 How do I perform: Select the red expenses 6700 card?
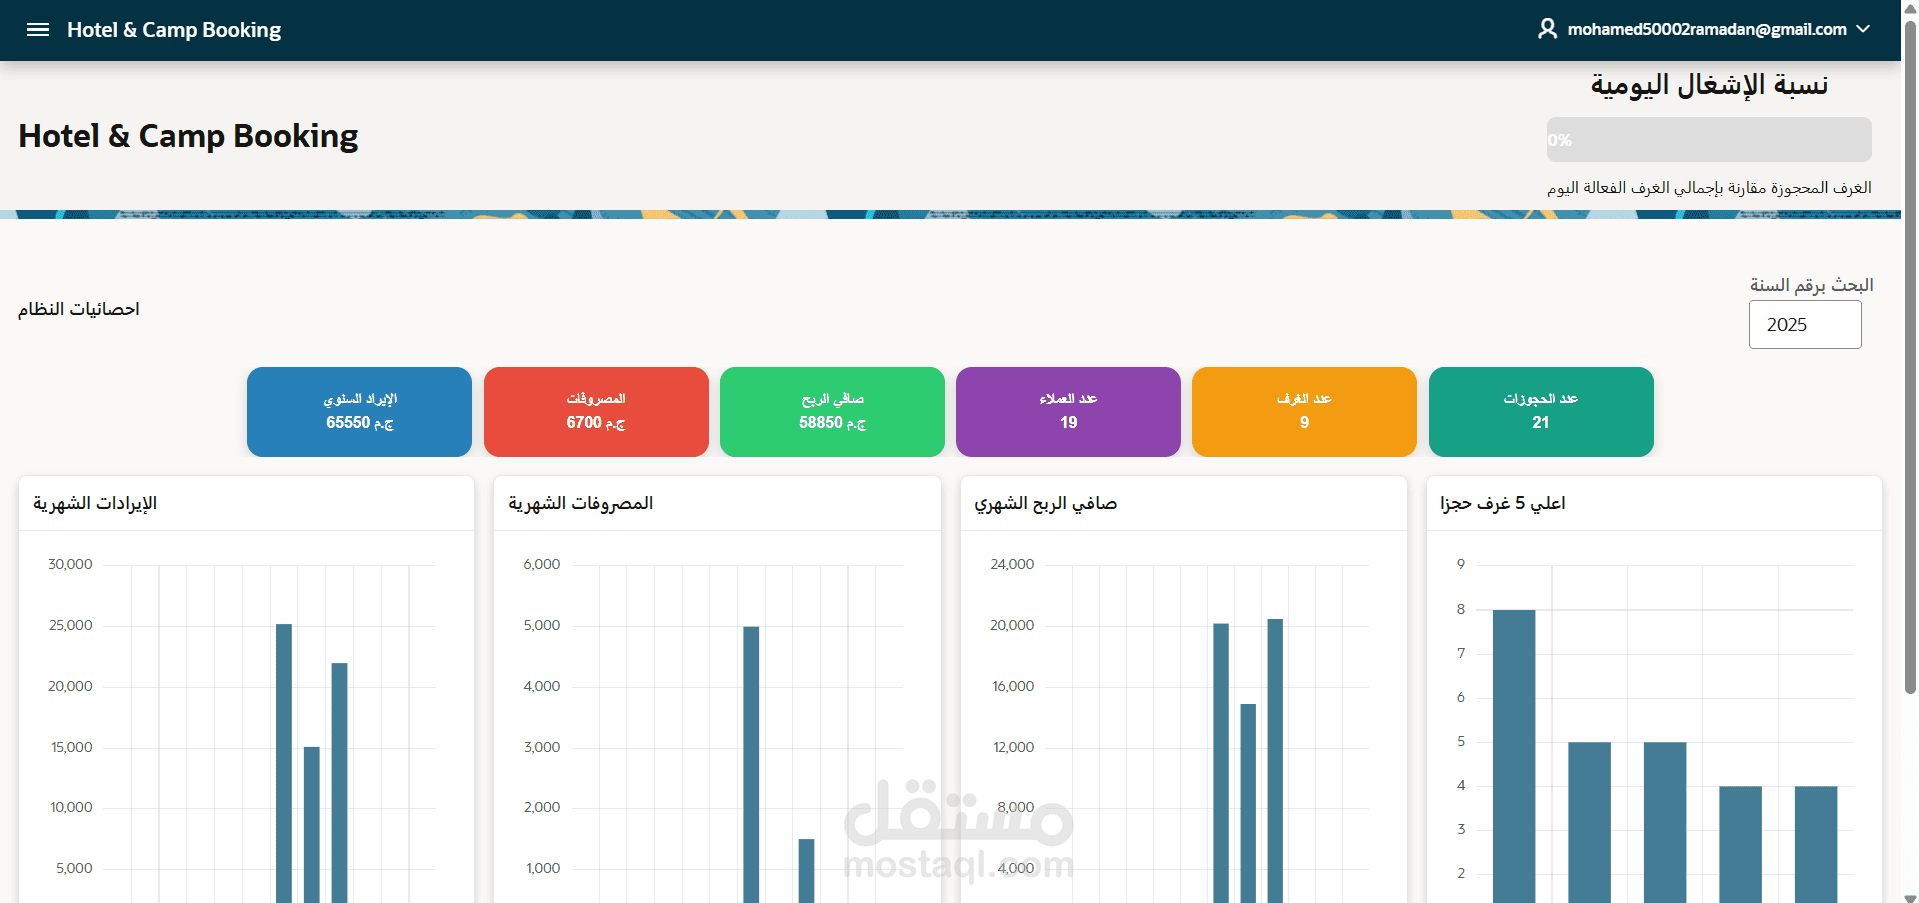[x=596, y=412]
